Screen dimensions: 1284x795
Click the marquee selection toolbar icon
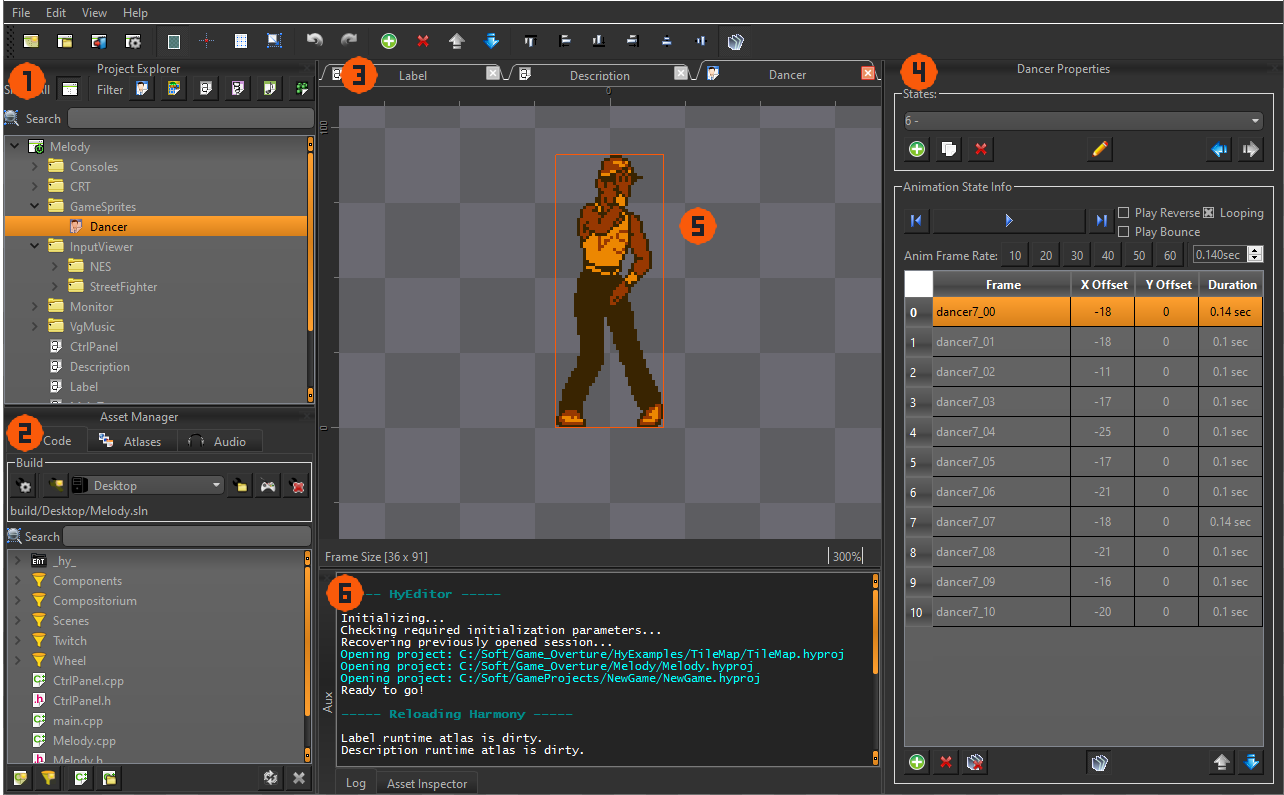(274, 41)
